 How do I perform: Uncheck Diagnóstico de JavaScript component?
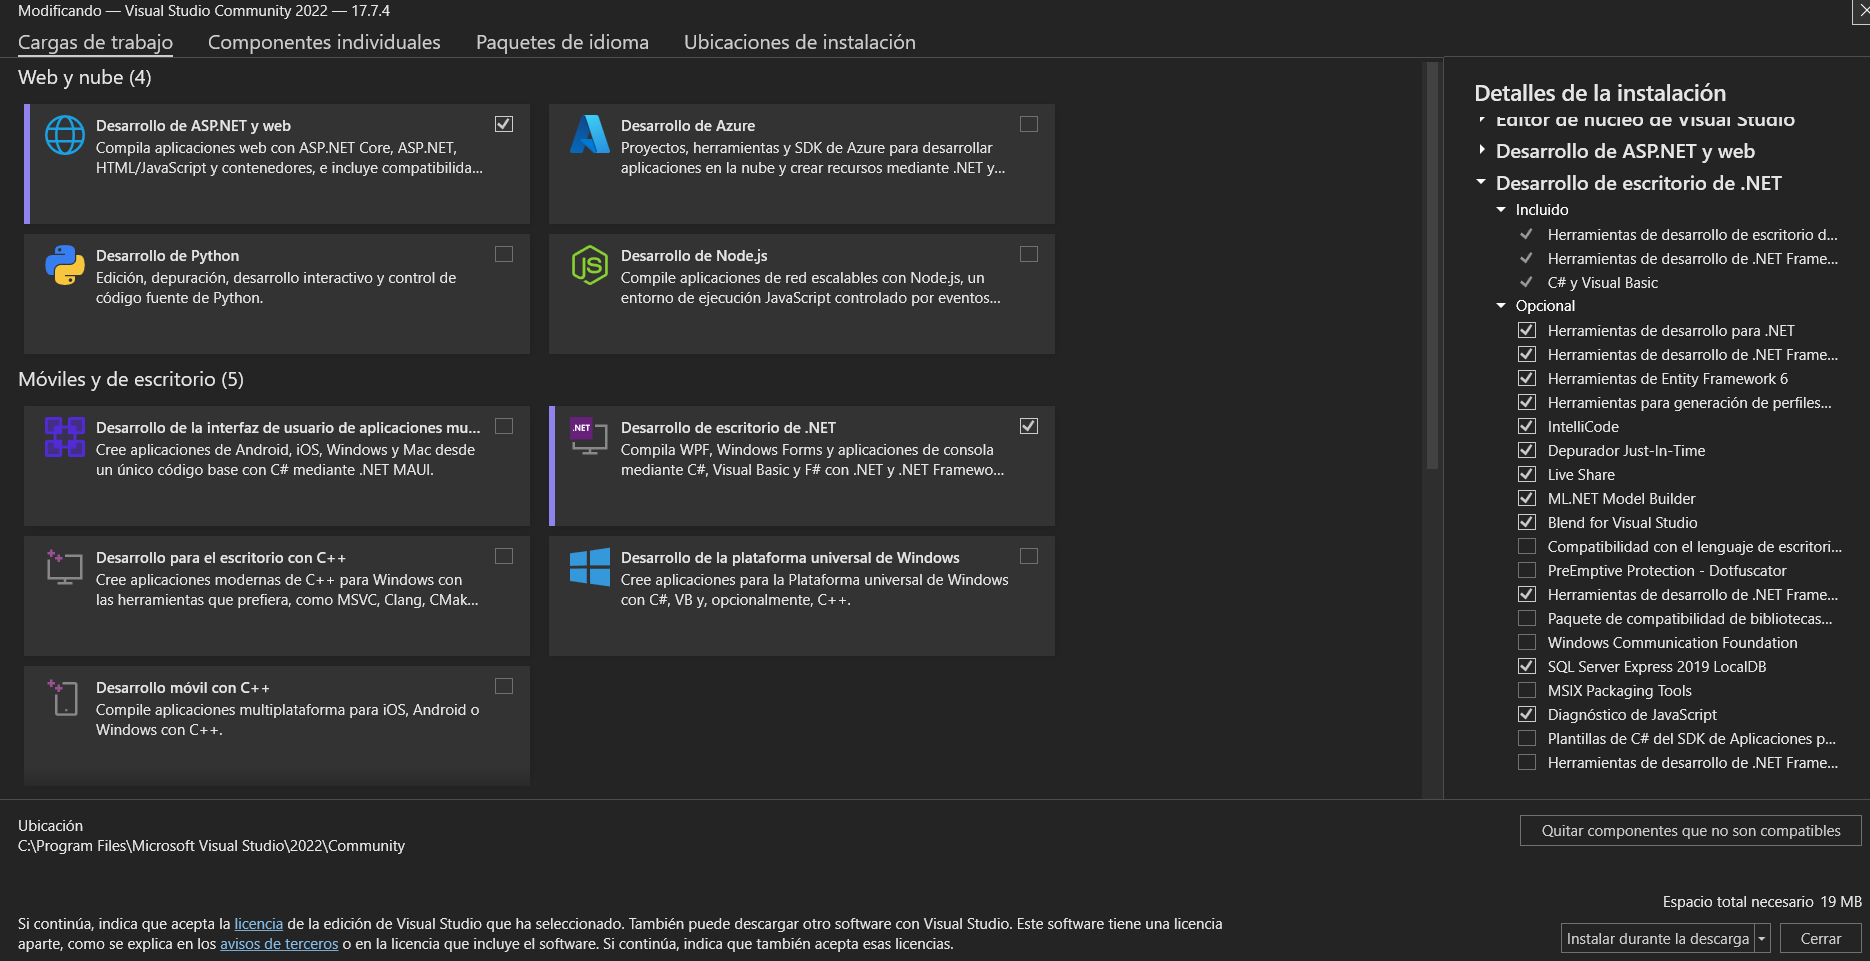[x=1527, y=714]
